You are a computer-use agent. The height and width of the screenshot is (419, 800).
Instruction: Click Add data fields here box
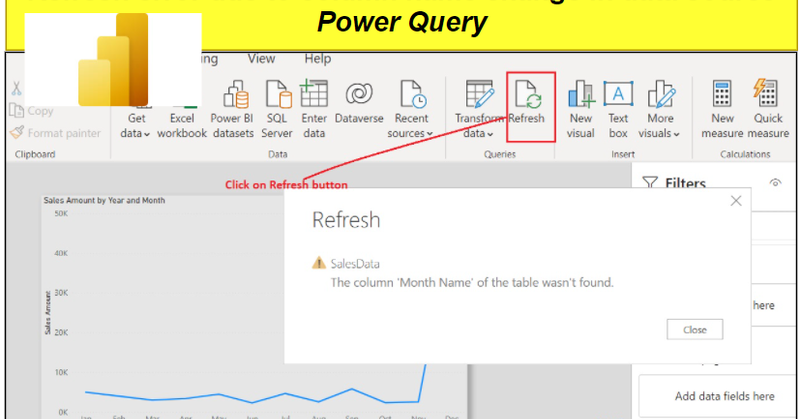(718, 396)
